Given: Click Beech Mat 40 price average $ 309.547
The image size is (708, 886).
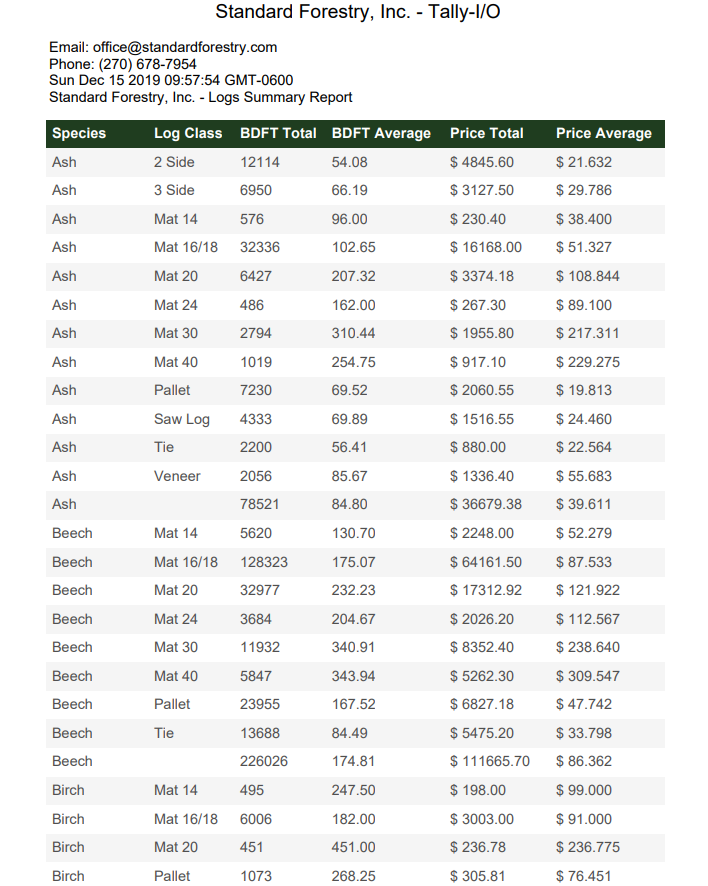Looking at the screenshot, I should [588, 676].
